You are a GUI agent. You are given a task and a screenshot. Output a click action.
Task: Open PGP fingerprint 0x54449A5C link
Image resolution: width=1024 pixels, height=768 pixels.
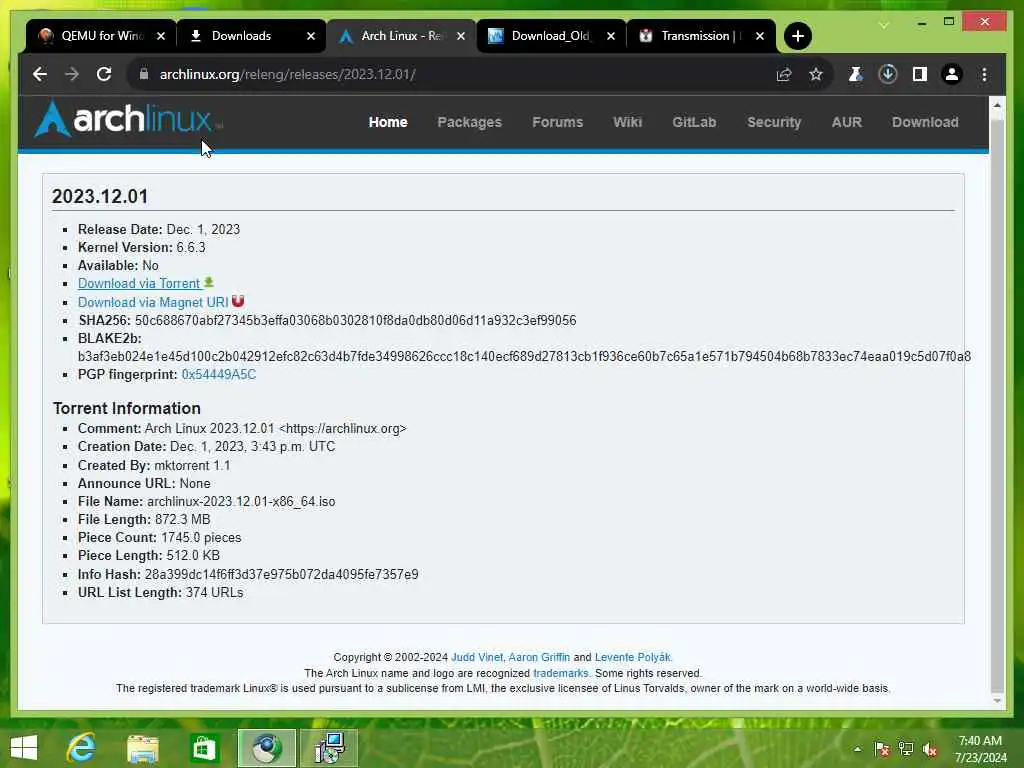pos(219,374)
